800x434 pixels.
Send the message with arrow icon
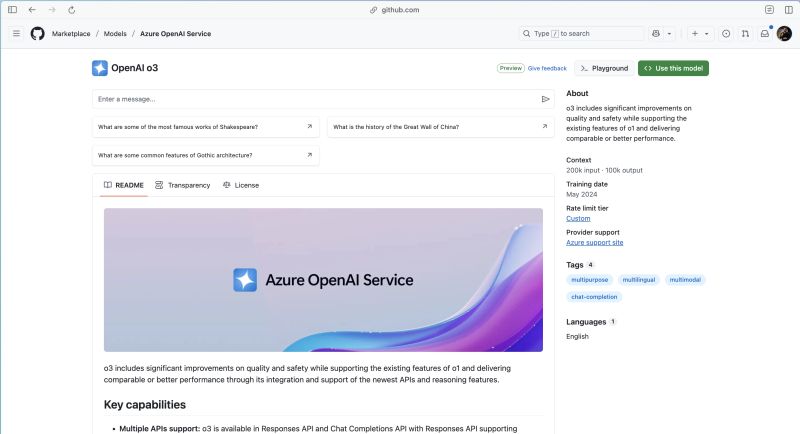[545, 99]
